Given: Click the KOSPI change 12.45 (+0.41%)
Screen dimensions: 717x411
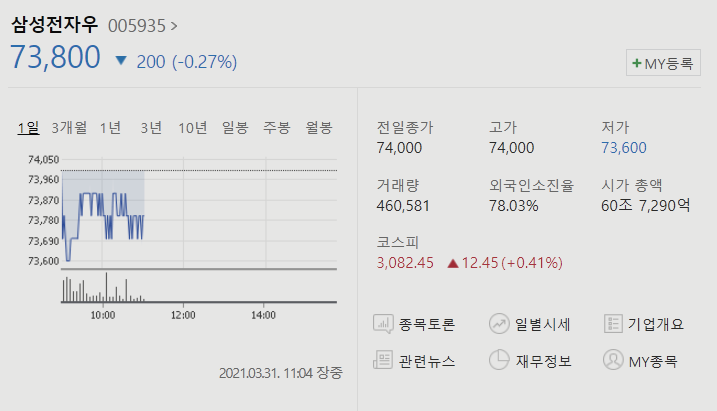Looking at the screenshot, I should [x=512, y=263].
